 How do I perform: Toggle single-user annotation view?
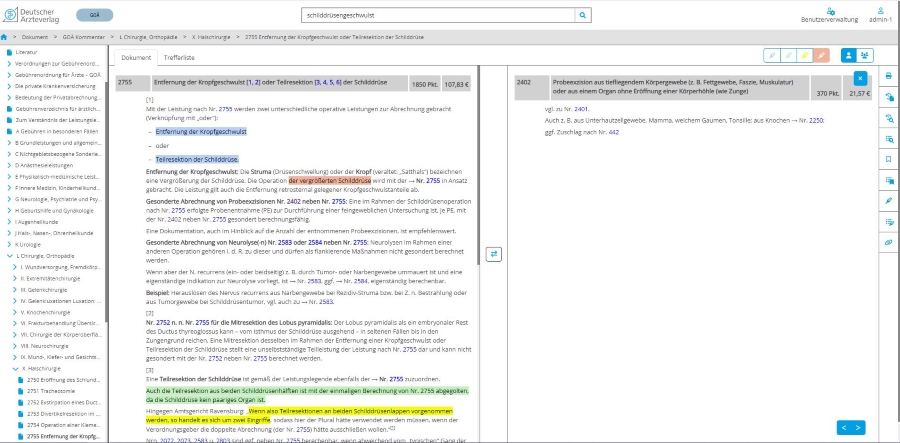click(850, 56)
